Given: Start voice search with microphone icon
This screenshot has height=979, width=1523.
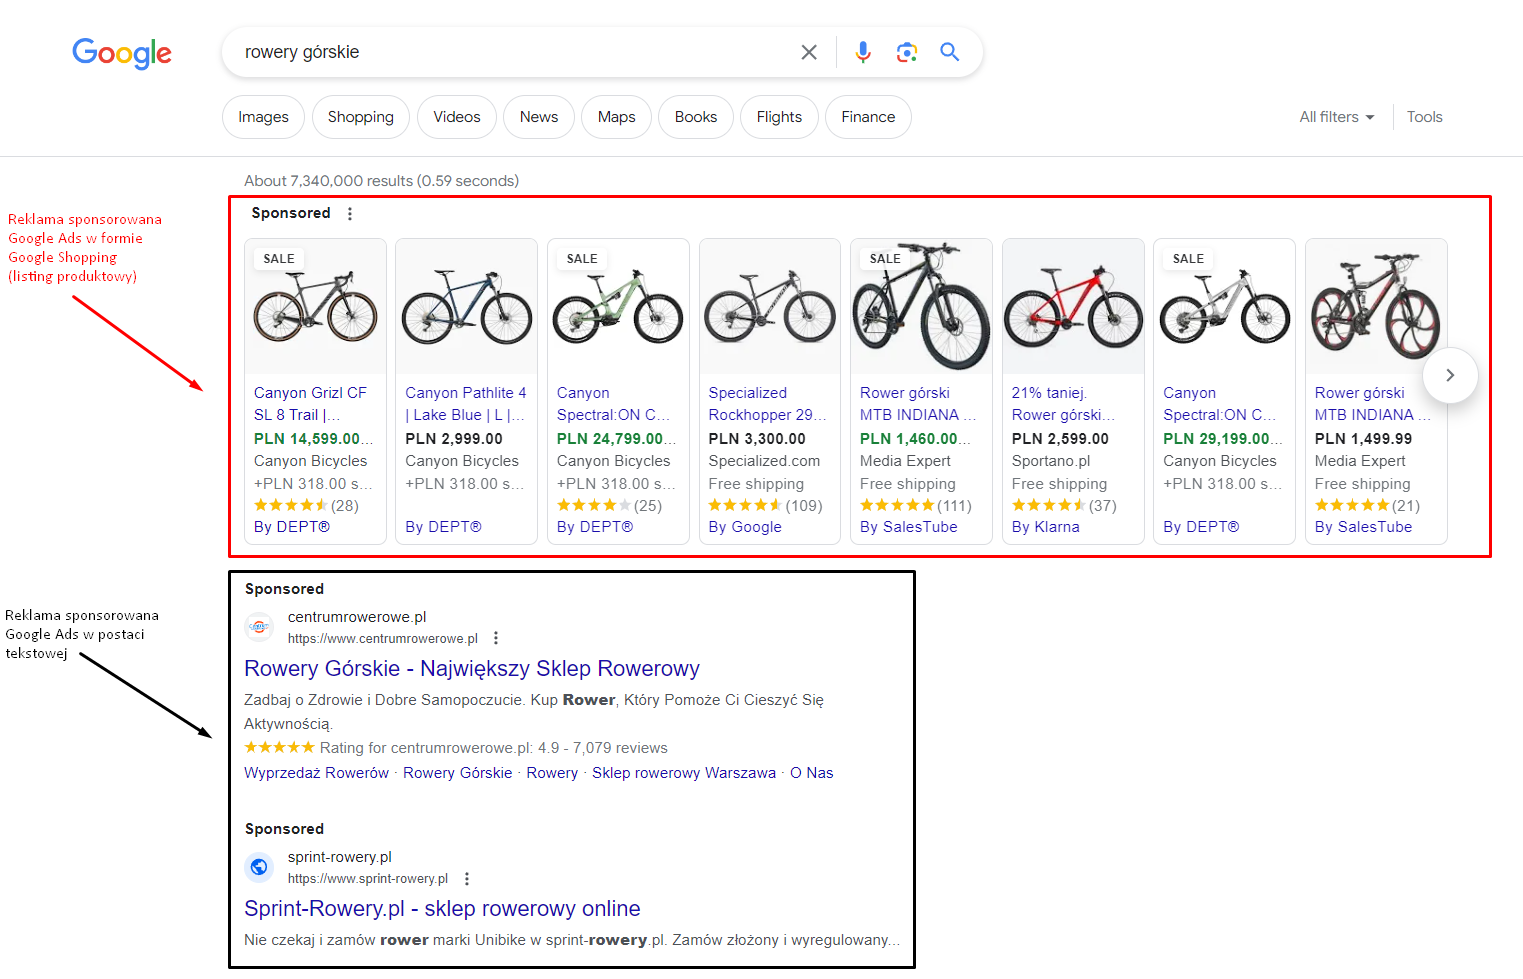Looking at the screenshot, I should [863, 52].
